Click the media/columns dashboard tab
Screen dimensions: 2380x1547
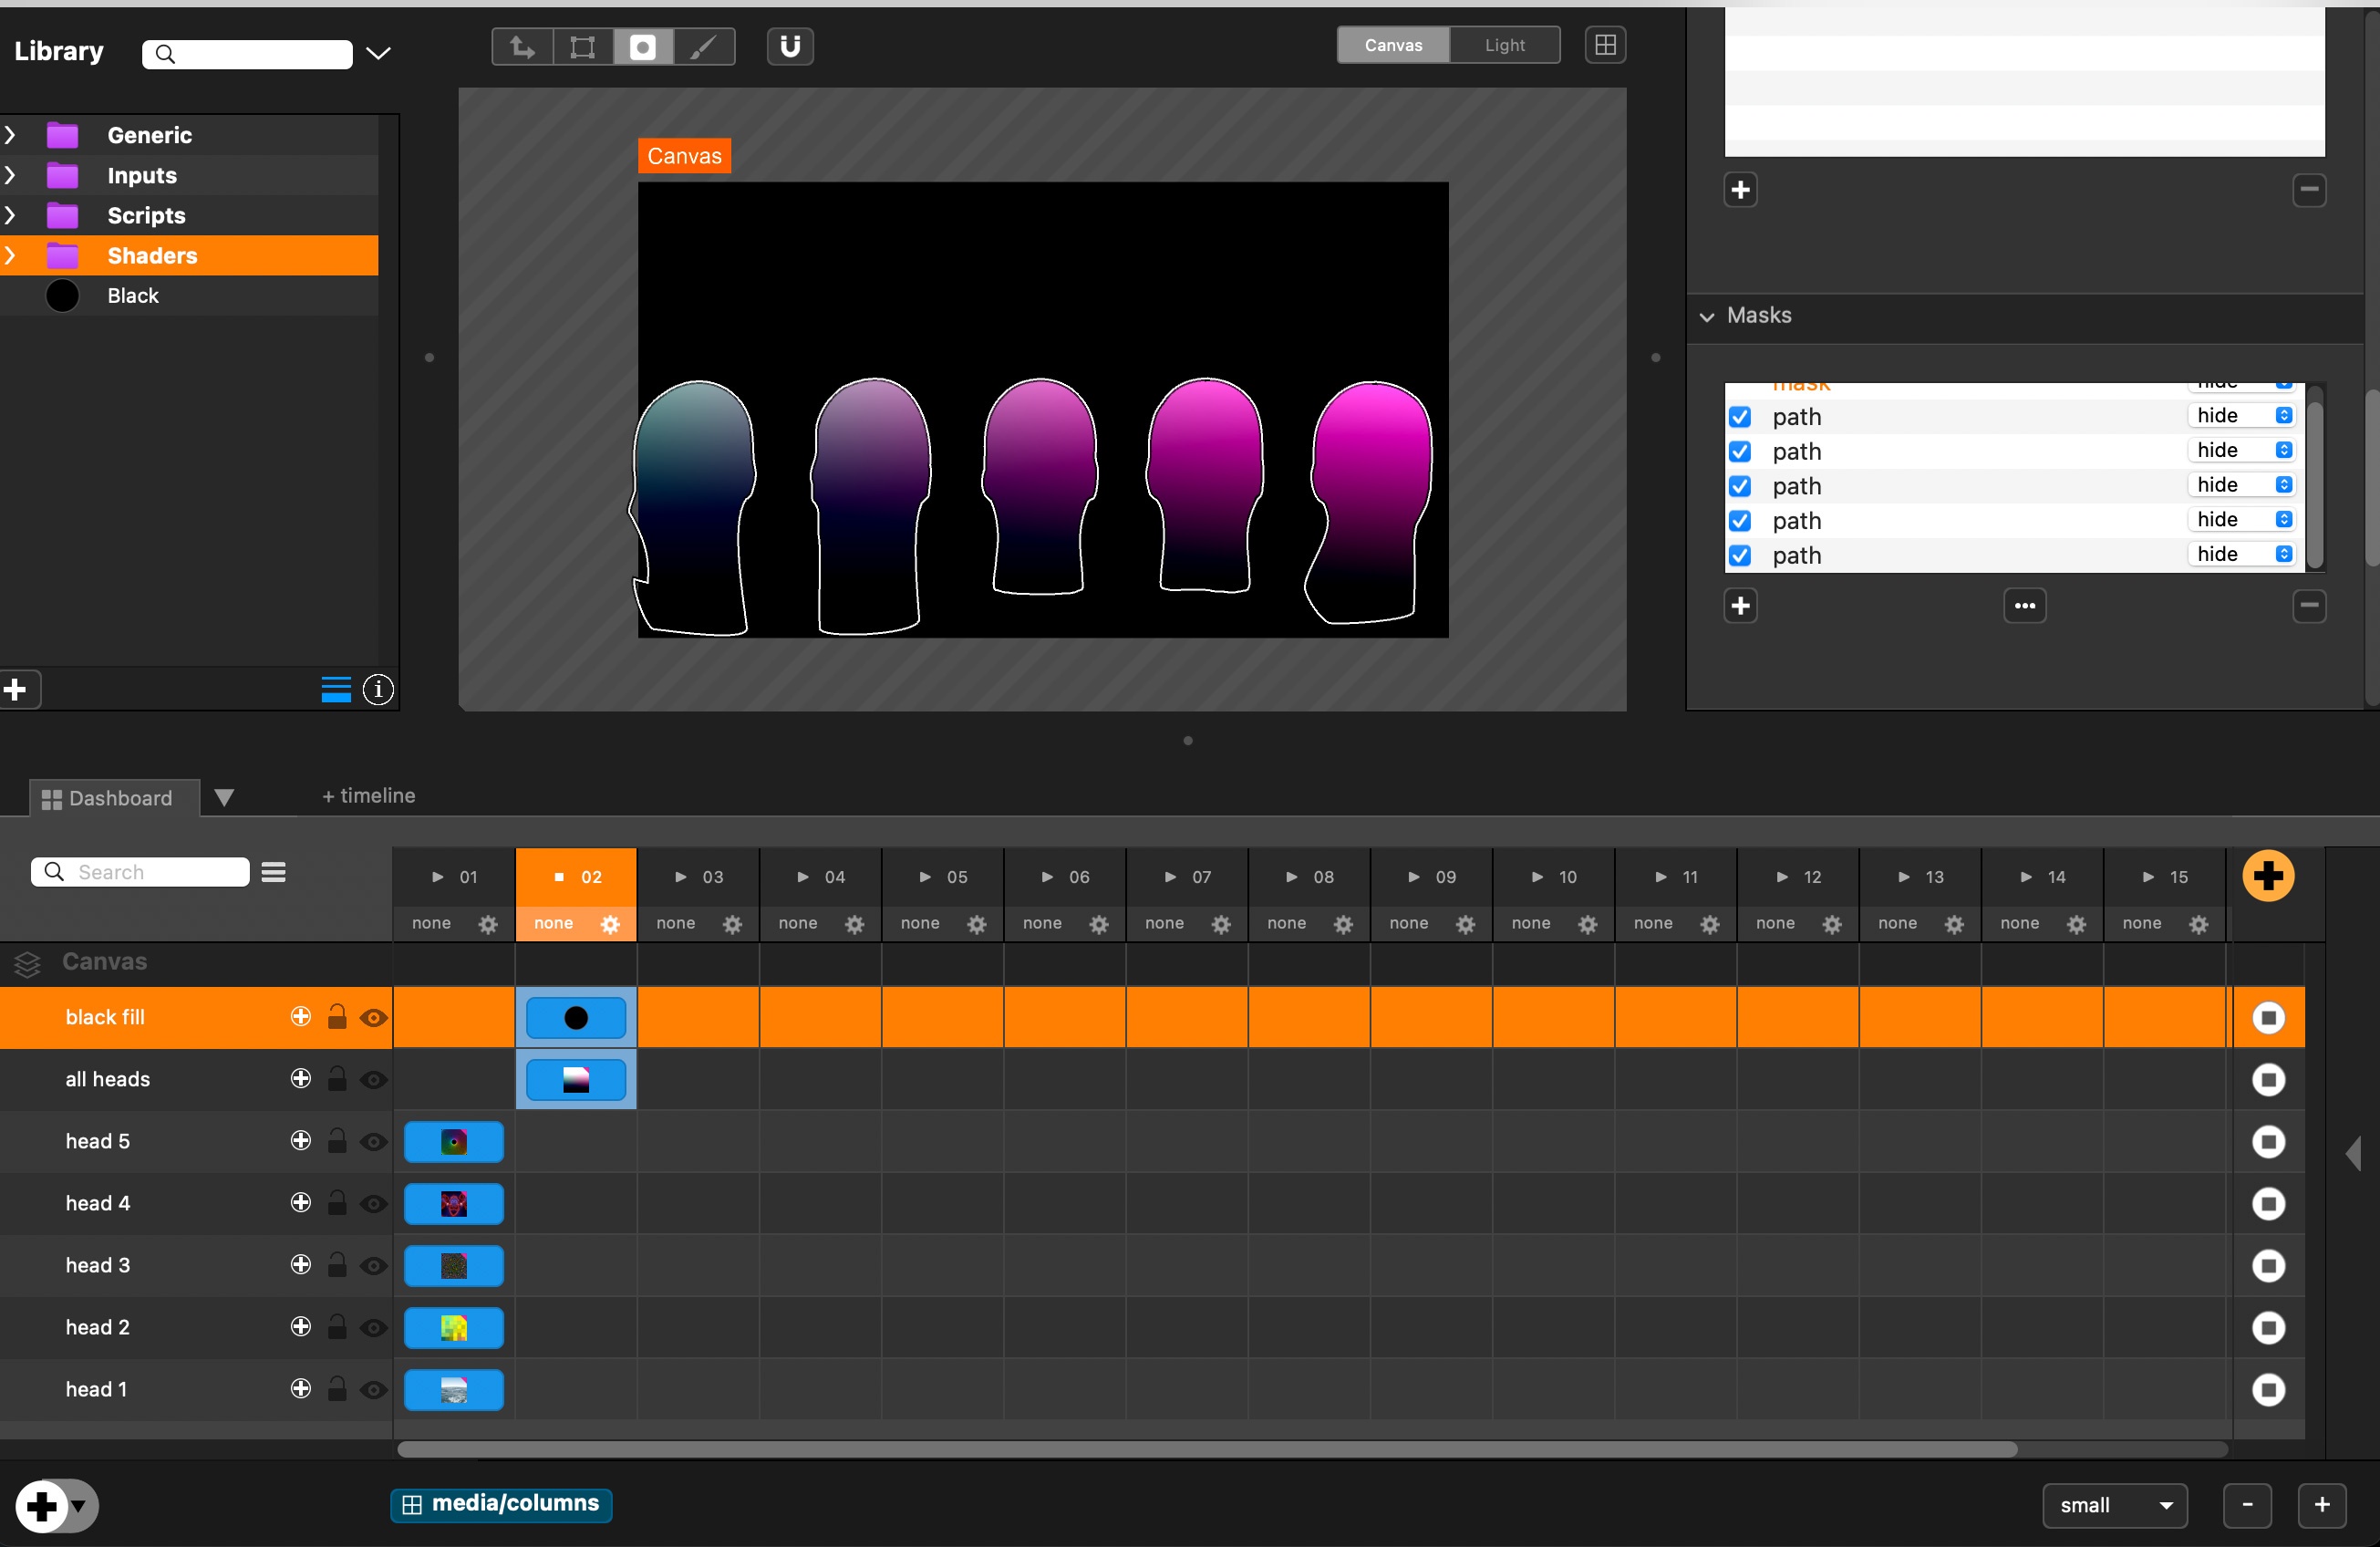point(502,1503)
